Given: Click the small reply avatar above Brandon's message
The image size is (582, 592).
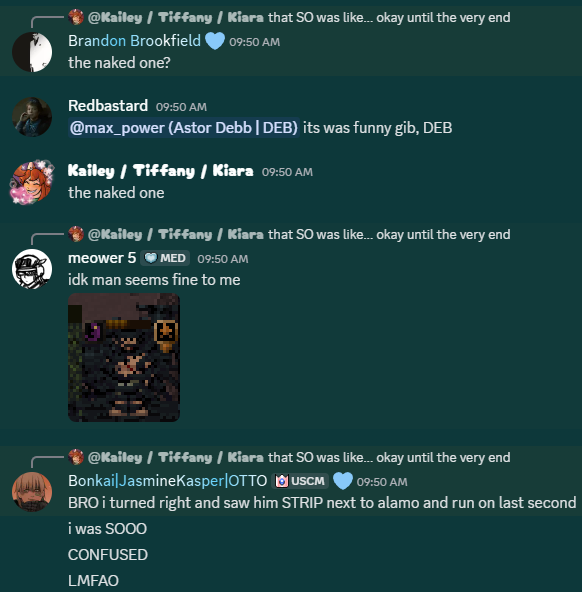Looking at the screenshot, I should point(76,17).
